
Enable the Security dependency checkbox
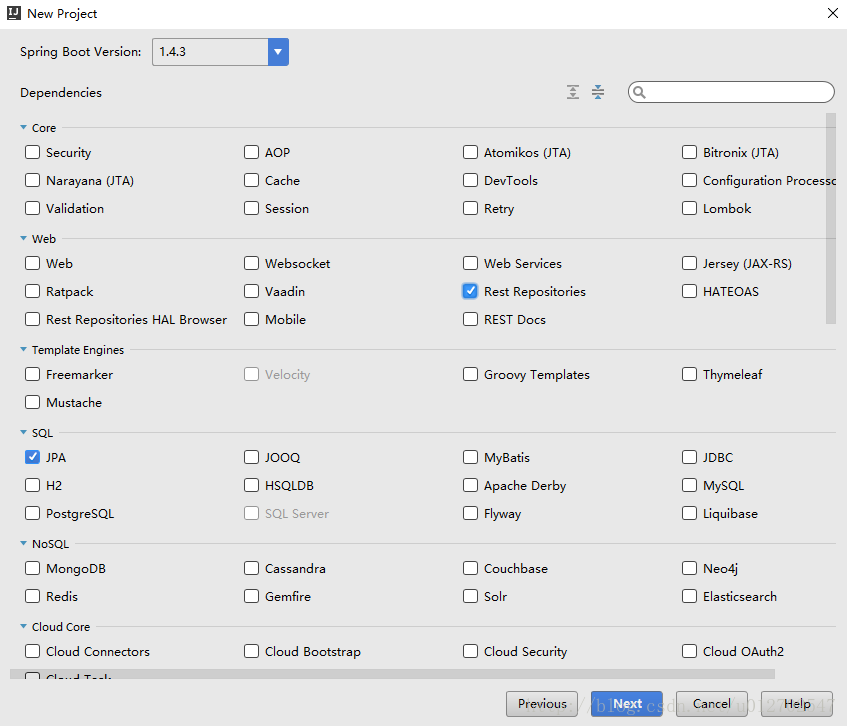click(33, 153)
